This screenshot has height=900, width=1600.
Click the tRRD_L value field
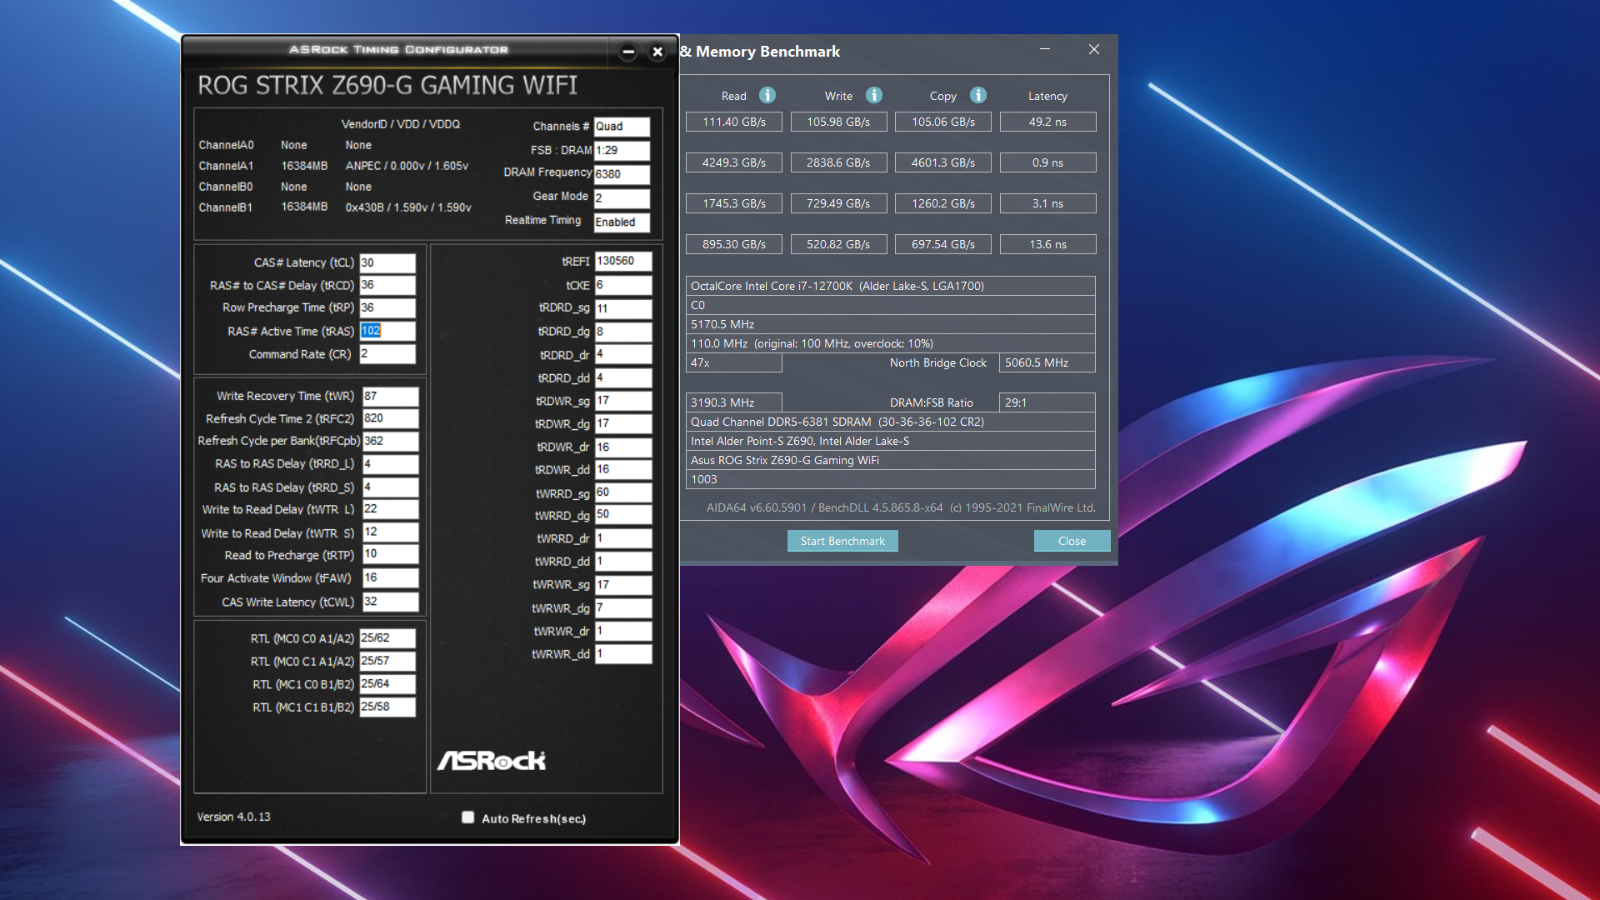tap(390, 464)
